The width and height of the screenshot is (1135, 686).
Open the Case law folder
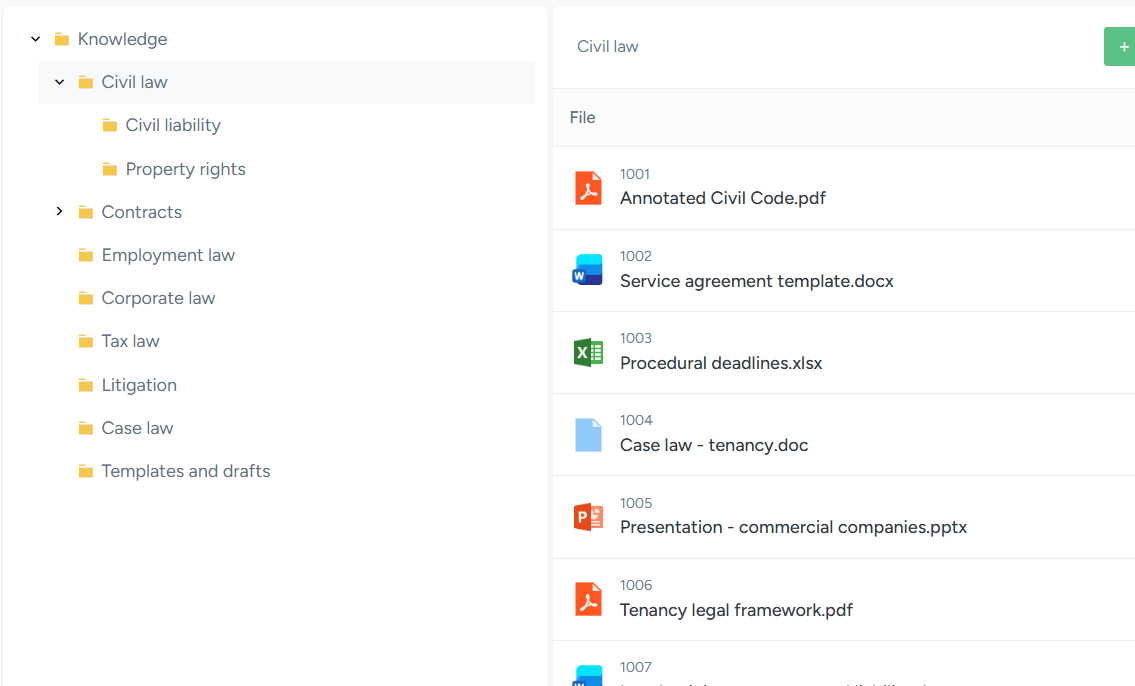[137, 428]
